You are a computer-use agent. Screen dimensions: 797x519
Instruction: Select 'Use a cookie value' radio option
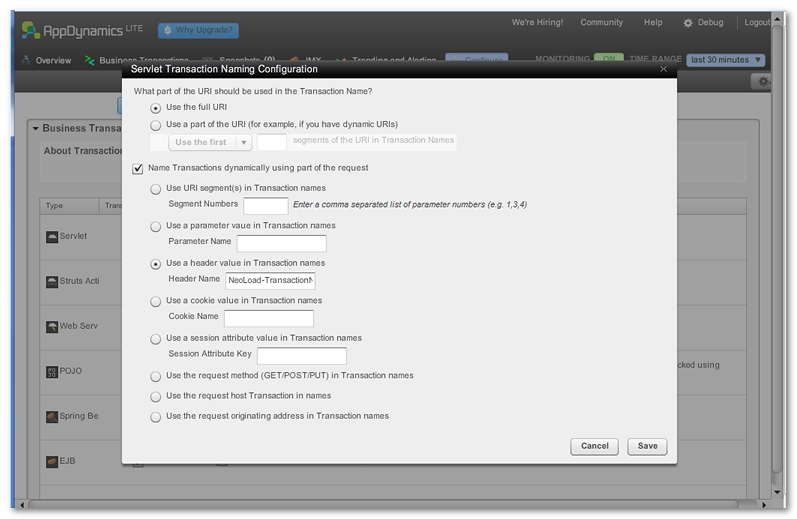(155, 301)
